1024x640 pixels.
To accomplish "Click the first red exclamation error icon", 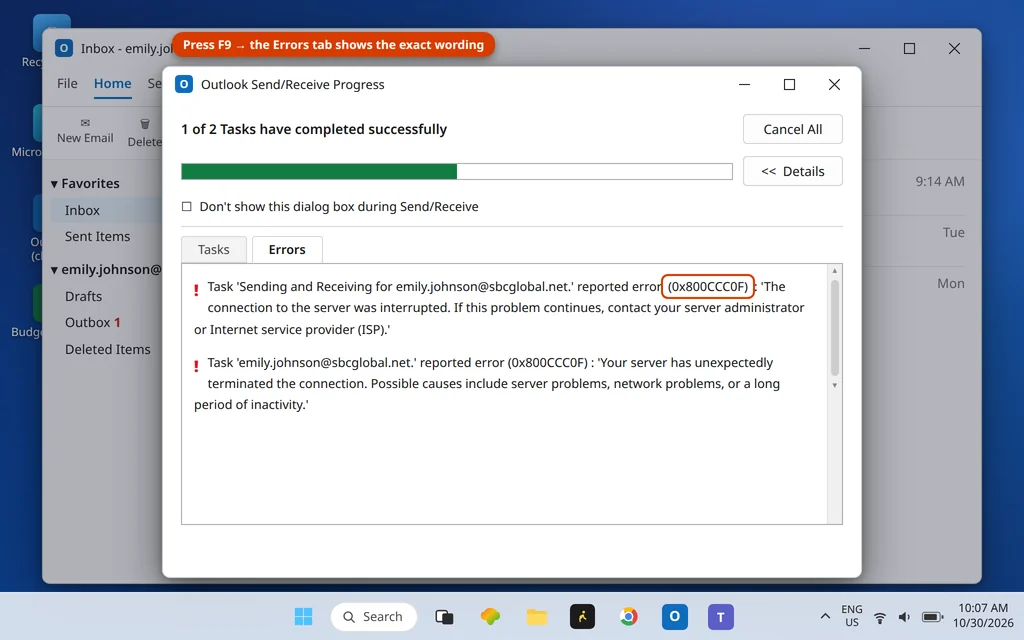I will coord(196,290).
